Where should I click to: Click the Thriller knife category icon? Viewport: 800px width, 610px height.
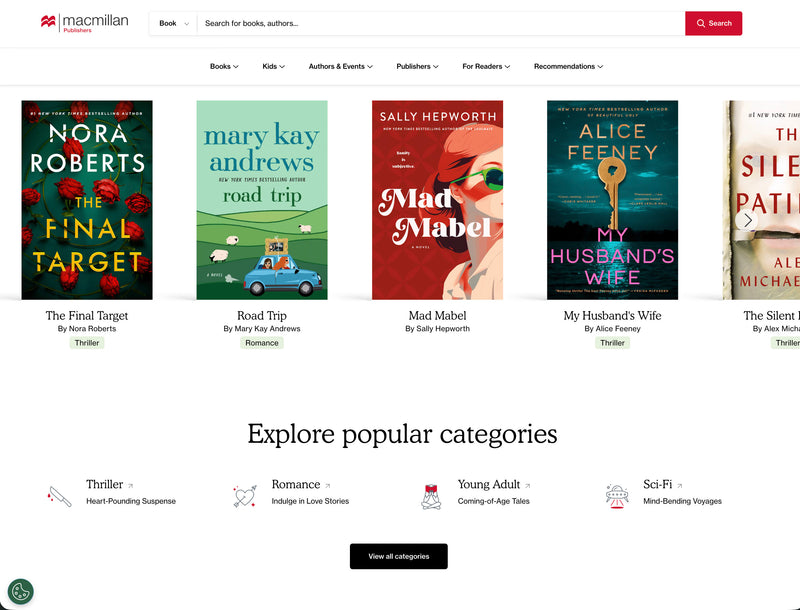tap(59, 497)
